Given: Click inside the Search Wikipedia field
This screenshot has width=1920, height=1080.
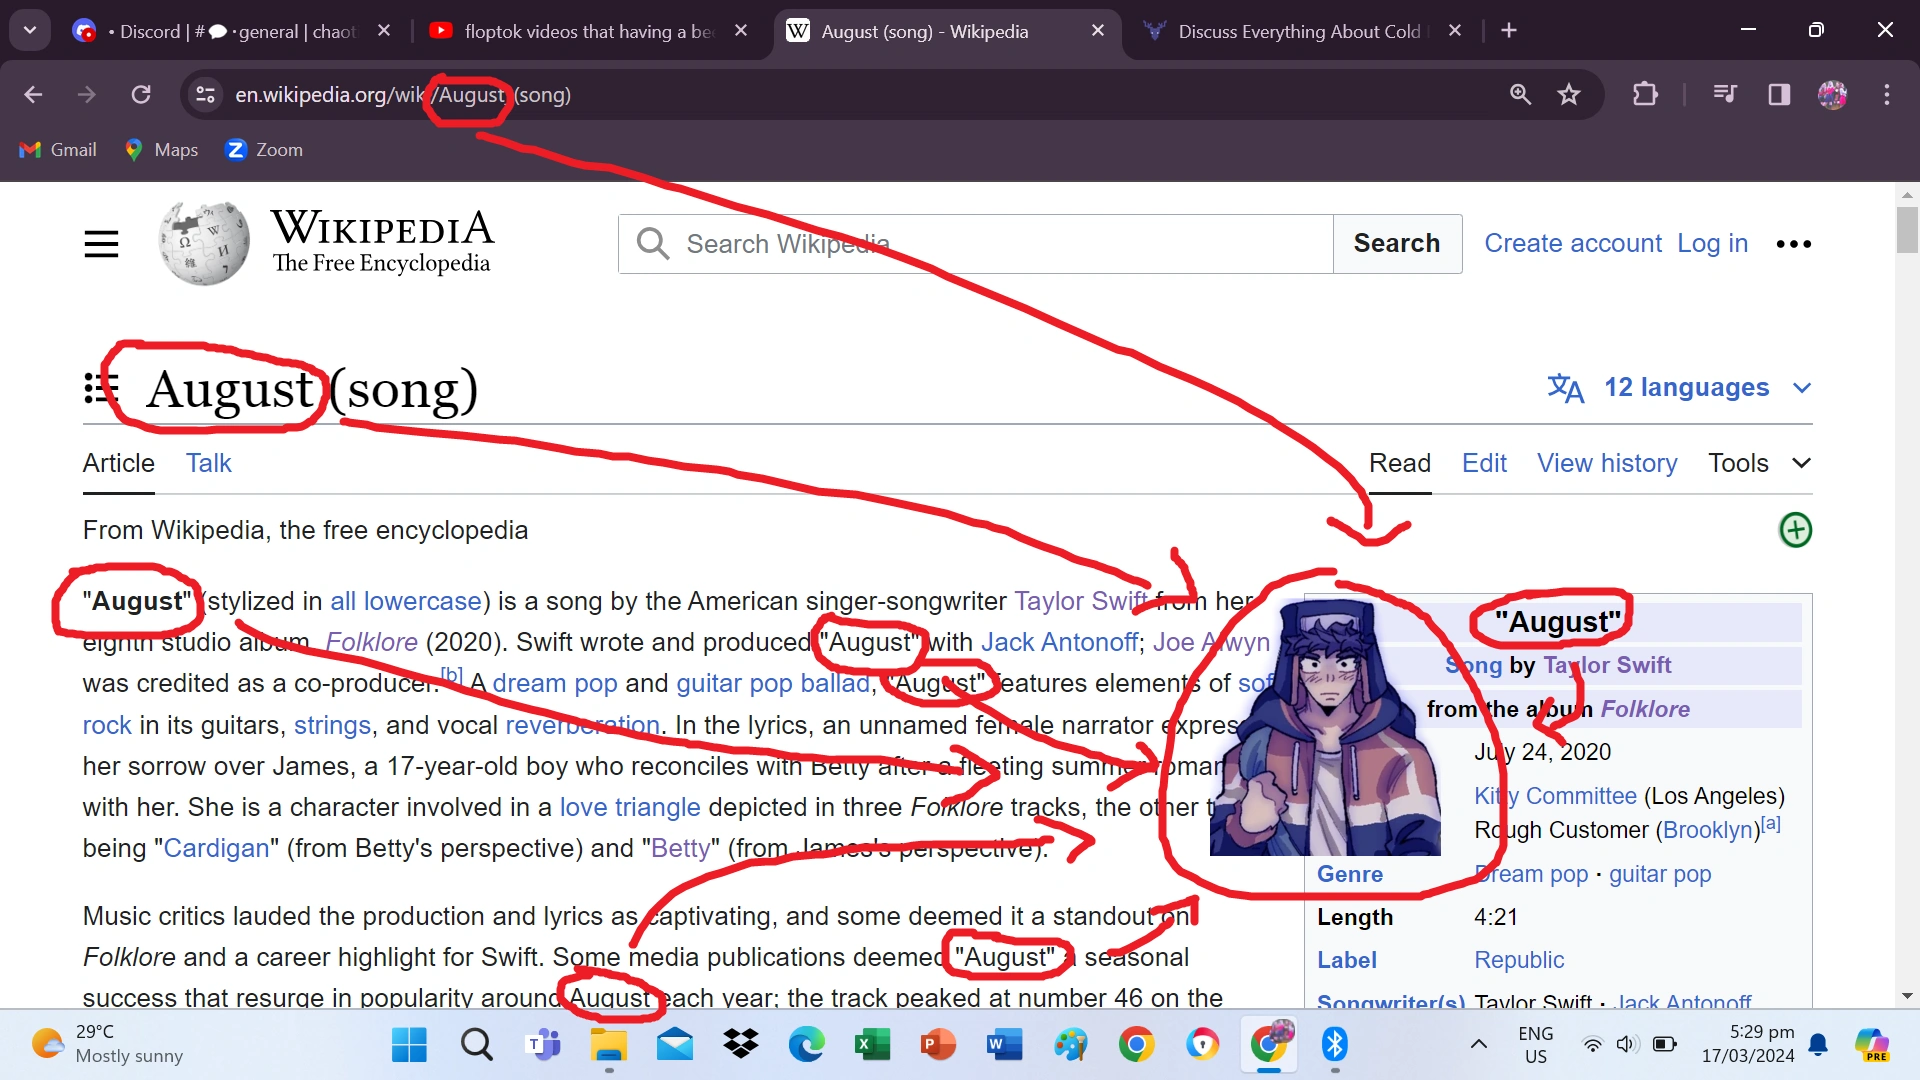Looking at the screenshot, I should (x=975, y=243).
